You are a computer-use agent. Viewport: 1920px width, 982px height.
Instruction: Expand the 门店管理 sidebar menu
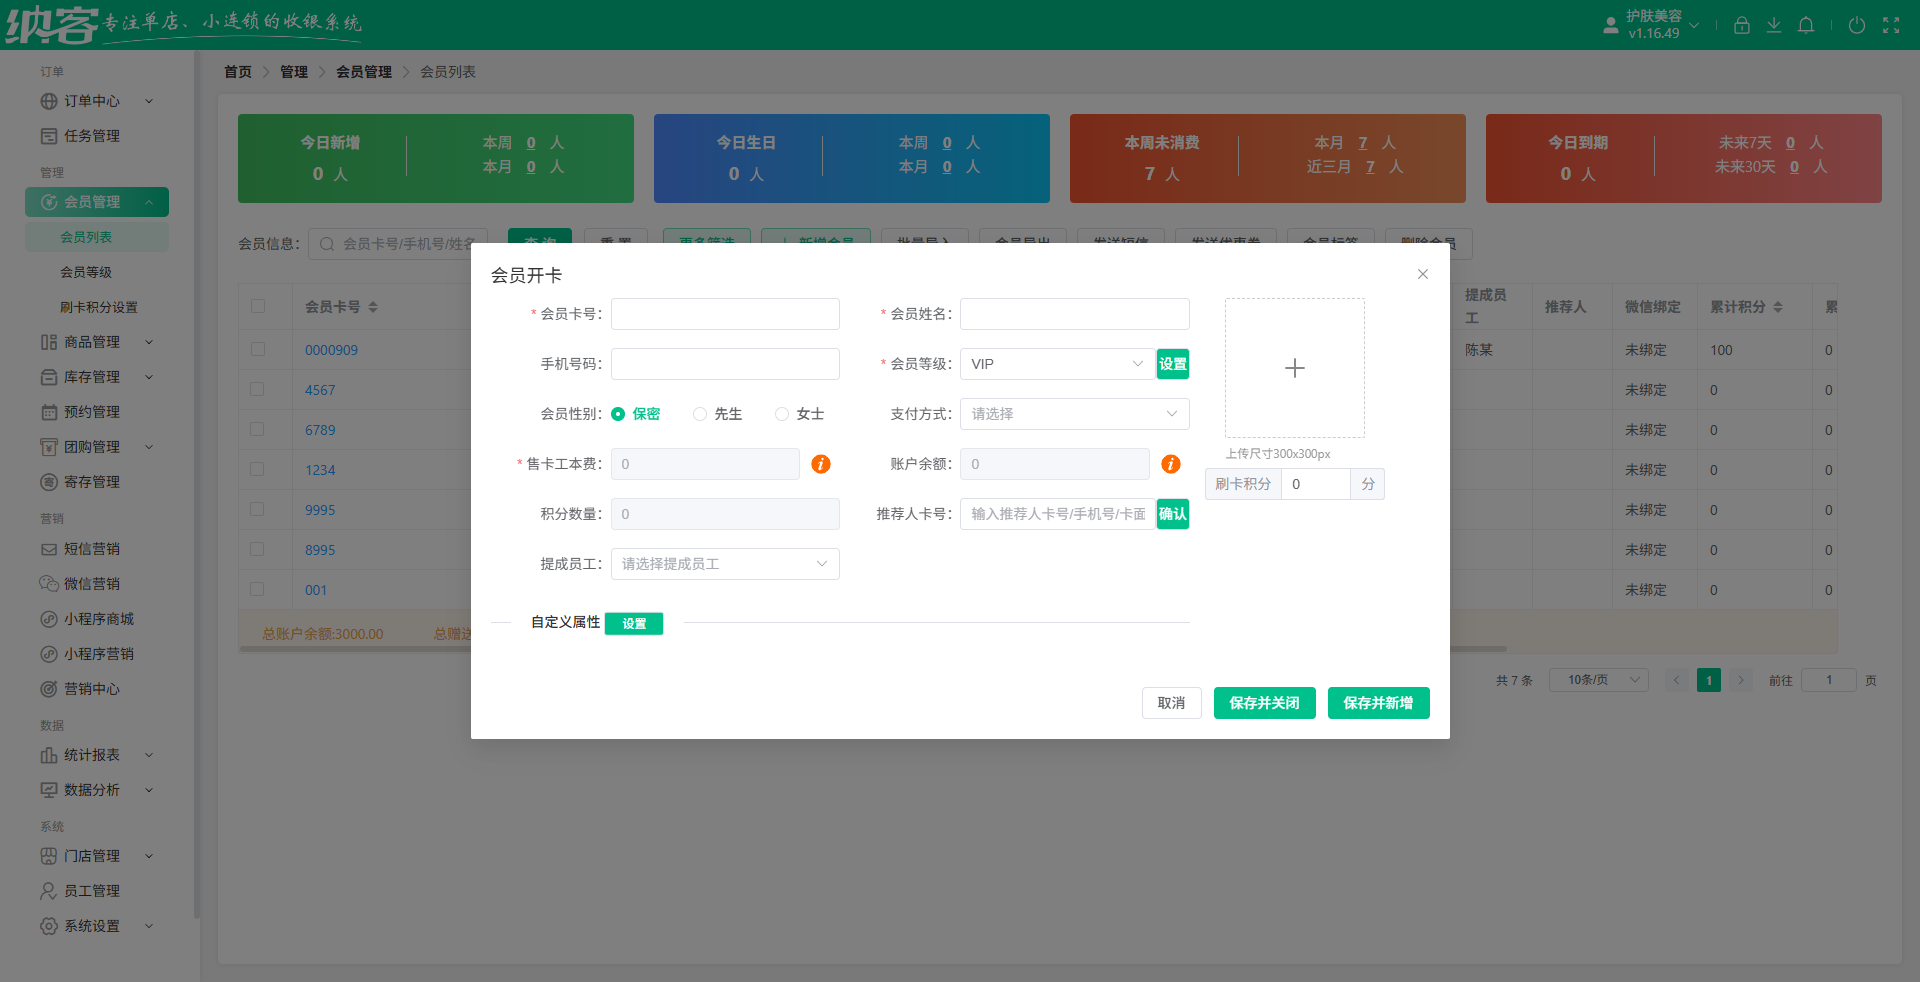coord(97,856)
